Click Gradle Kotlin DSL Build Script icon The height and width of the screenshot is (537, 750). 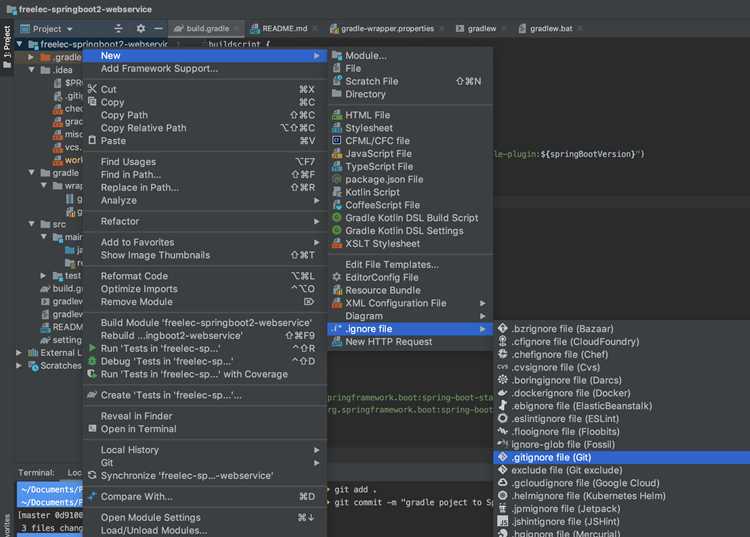pyautogui.click(x=337, y=218)
